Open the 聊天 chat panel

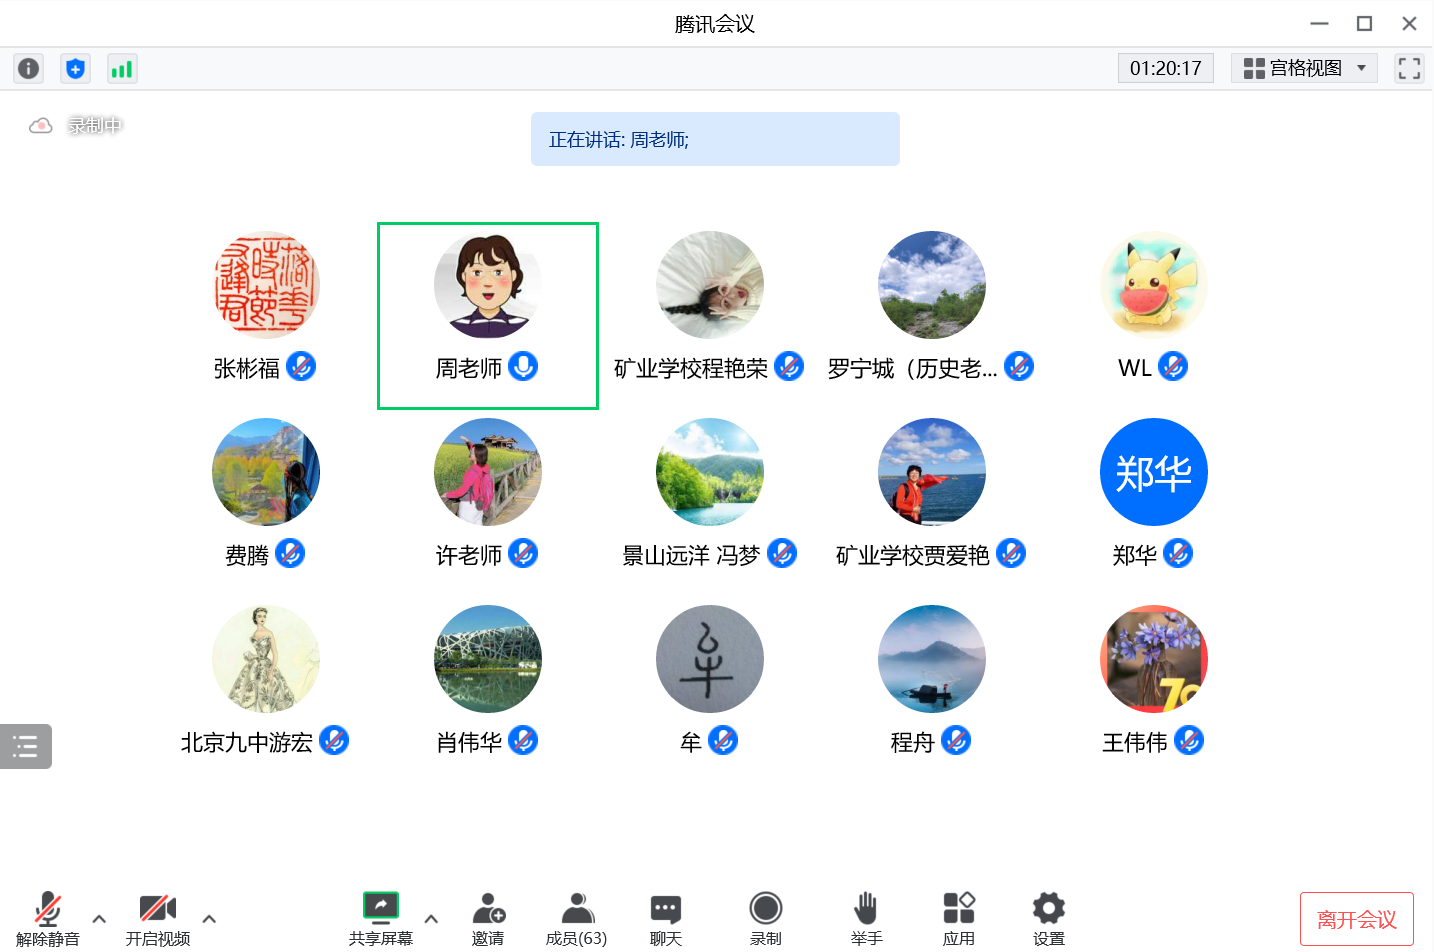click(666, 918)
